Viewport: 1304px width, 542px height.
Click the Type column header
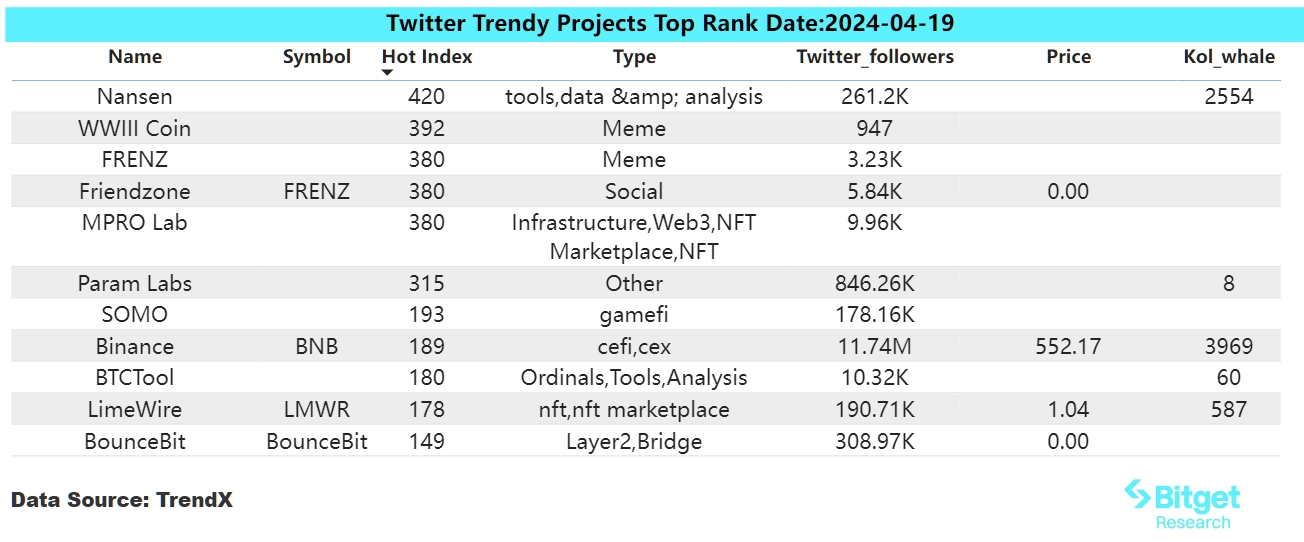[x=634, y=57]
